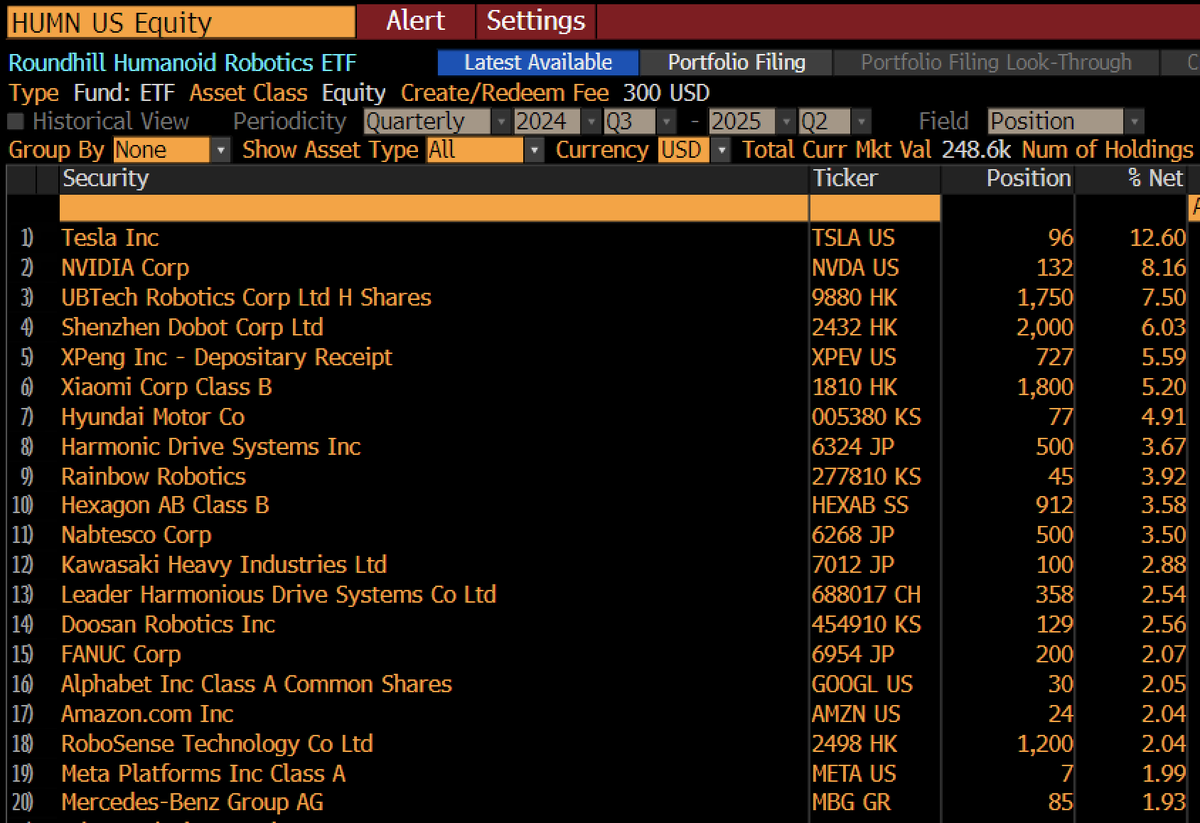
Task: Open the Currency USD dropdown
Action: [694, 150]
